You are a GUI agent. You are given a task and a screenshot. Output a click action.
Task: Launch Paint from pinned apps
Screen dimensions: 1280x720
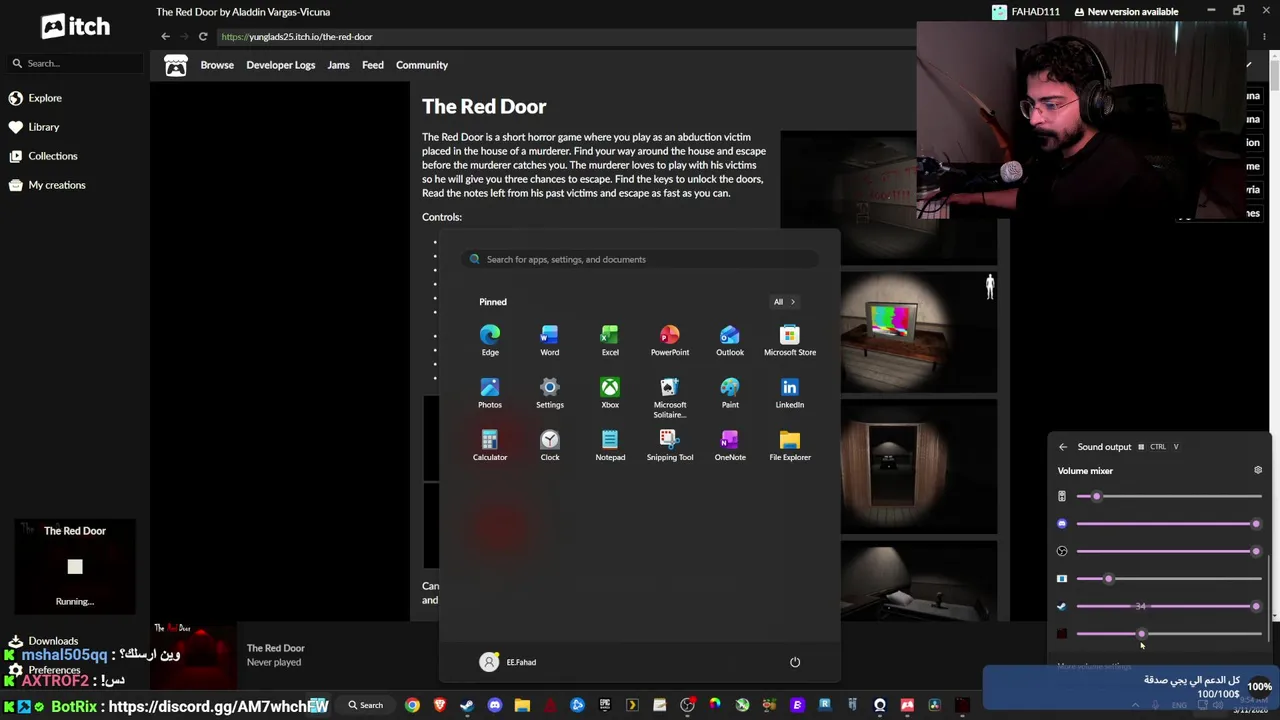pyautogui.click(x=730, y=393)
